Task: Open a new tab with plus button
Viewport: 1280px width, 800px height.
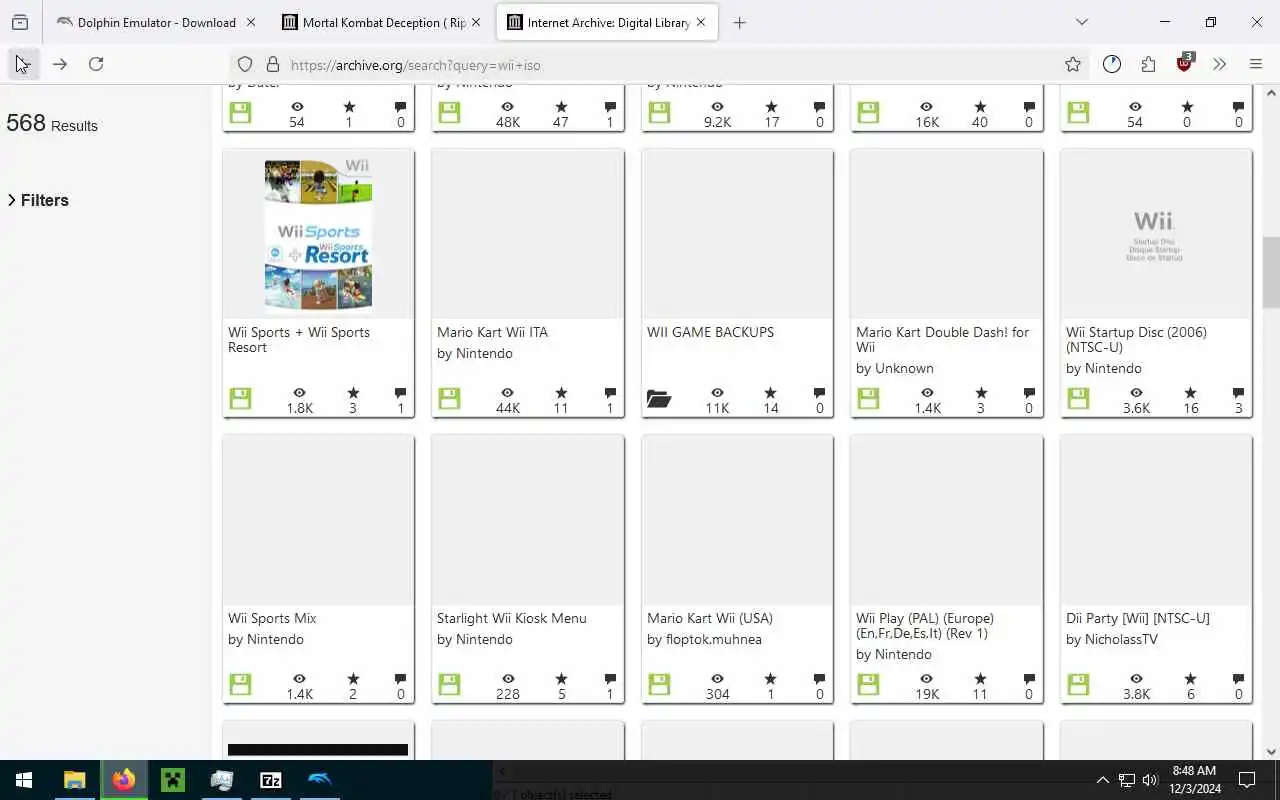Action: click(739, 22)
